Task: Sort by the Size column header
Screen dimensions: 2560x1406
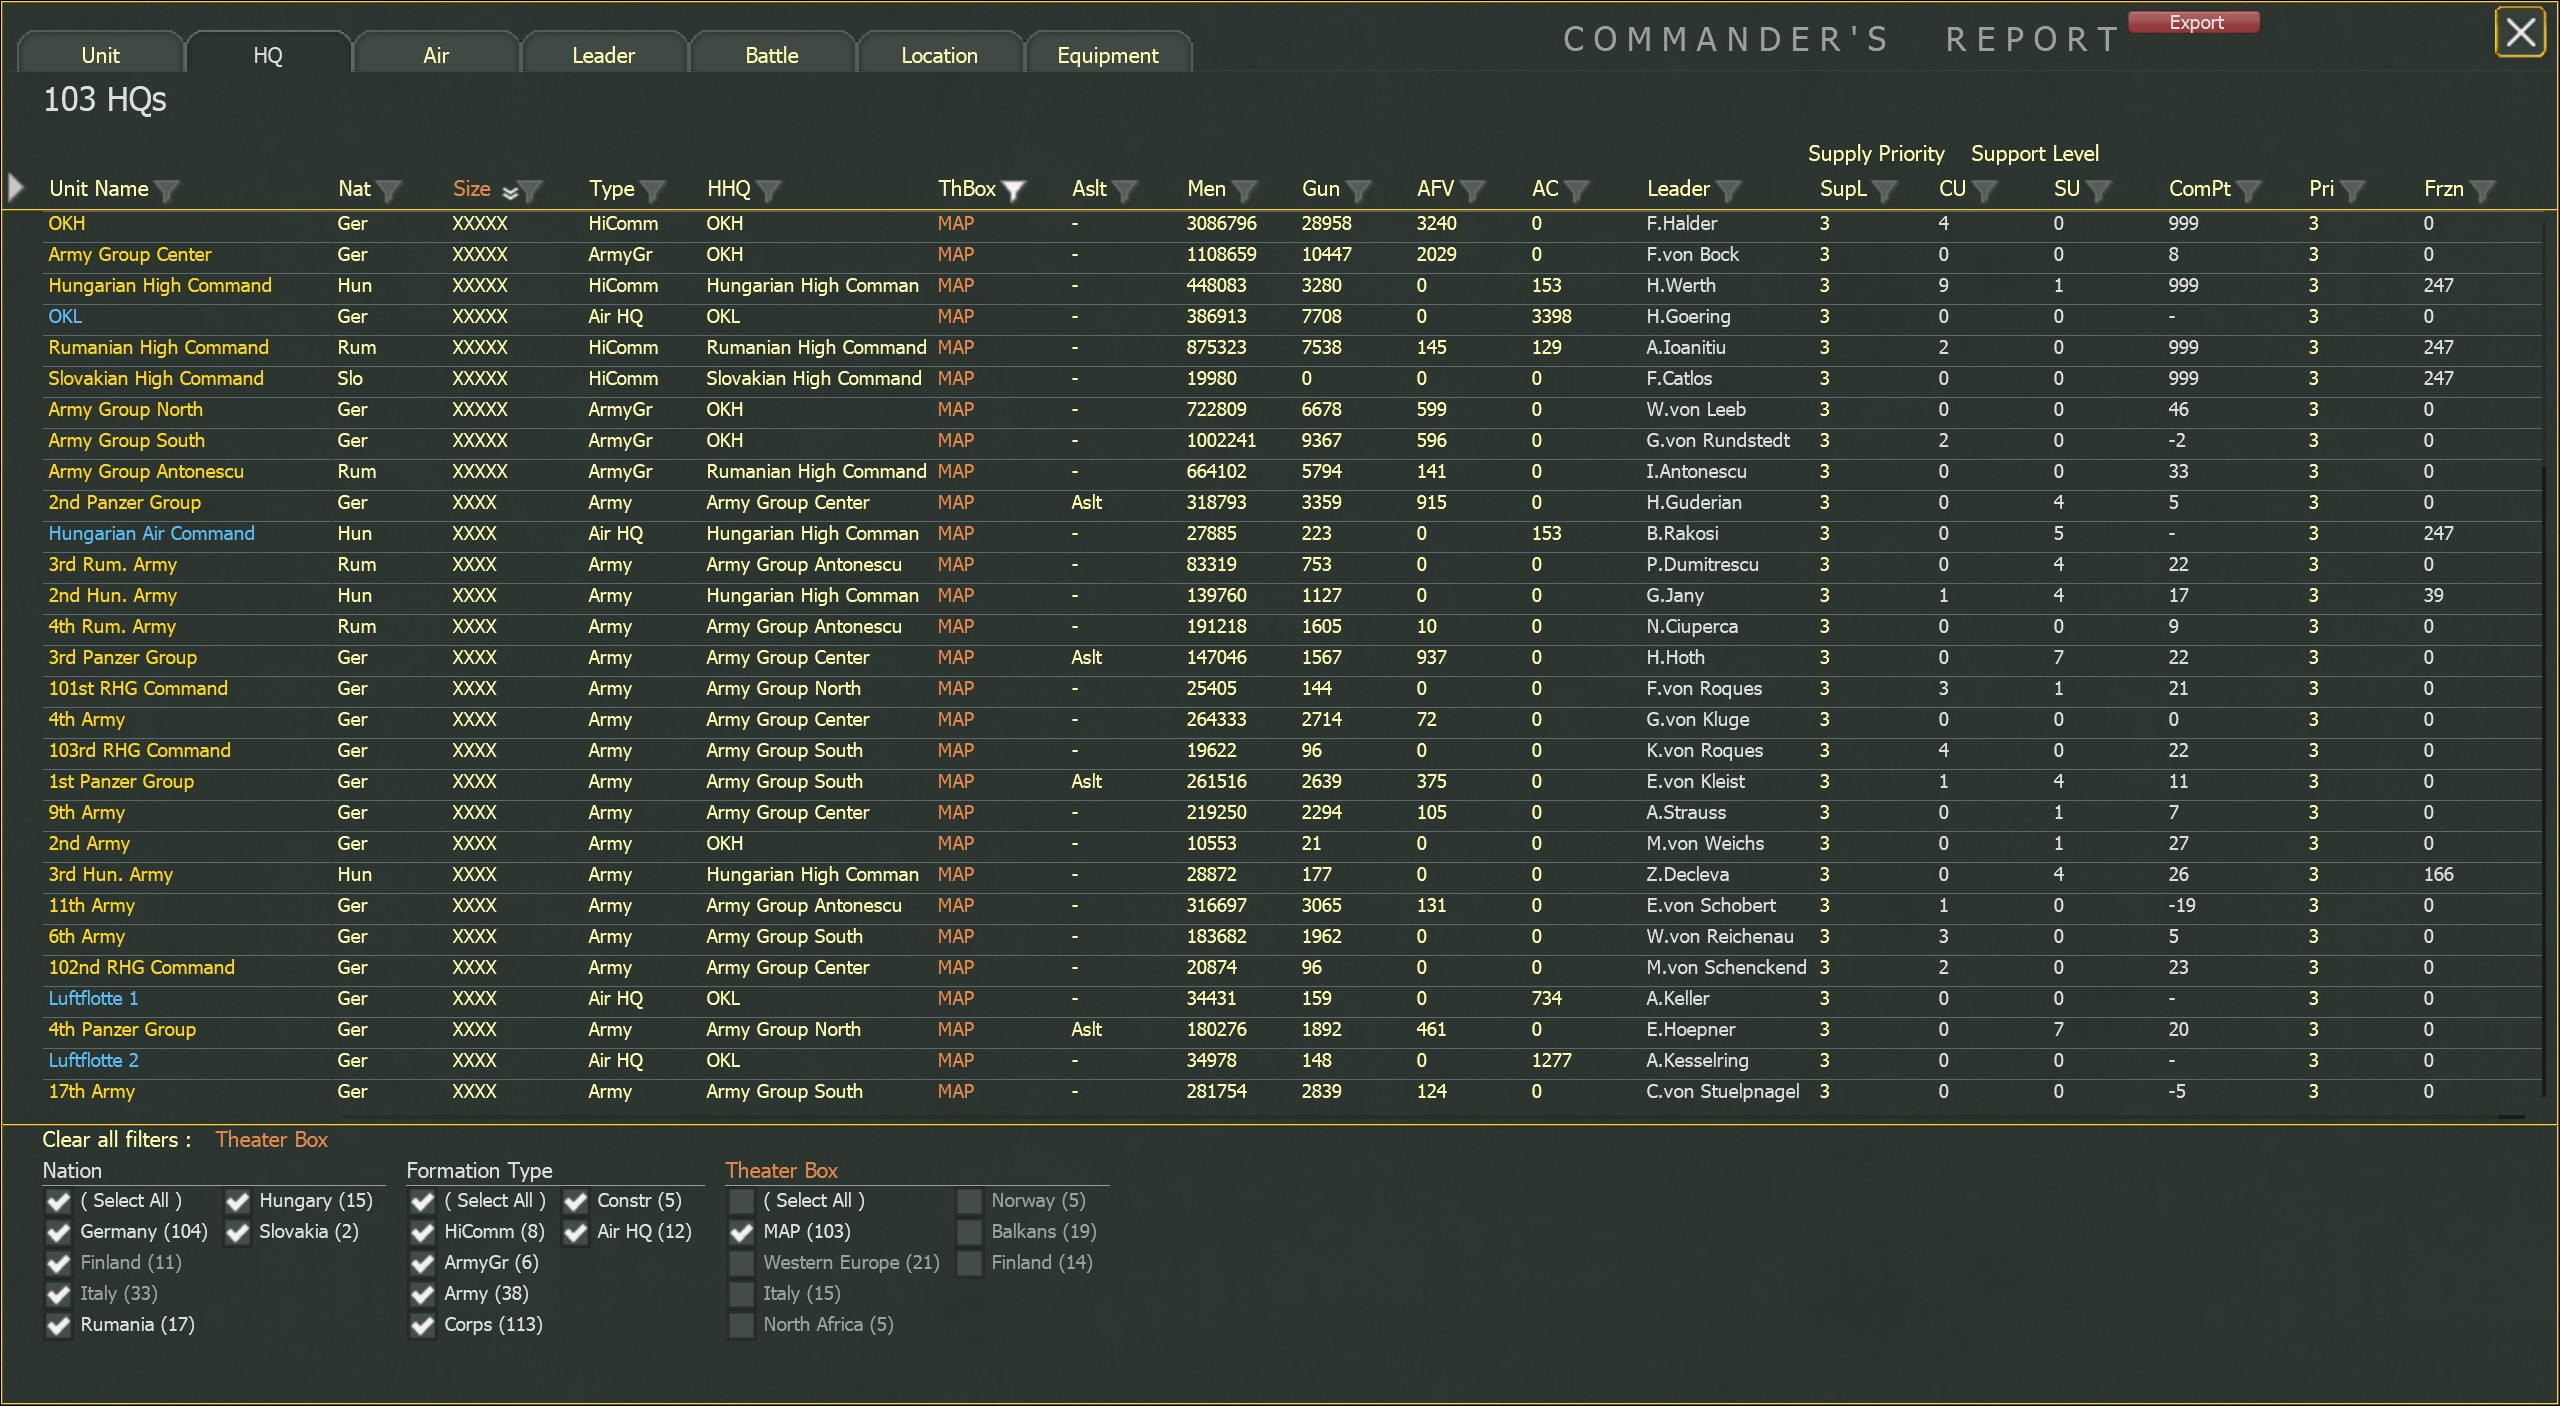Action: (x=472, y=189)
